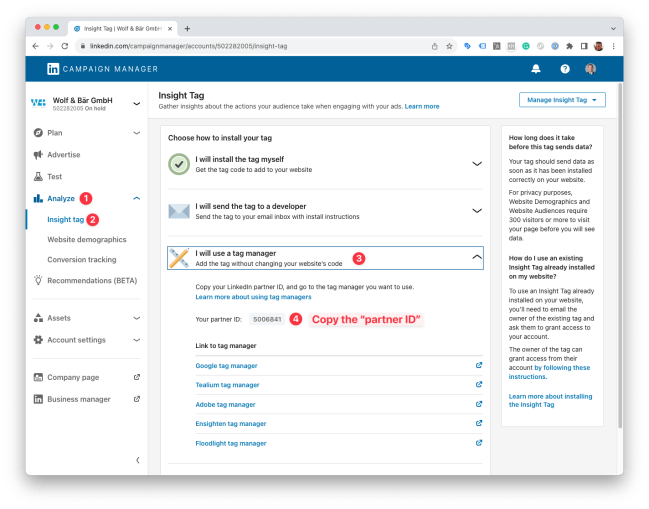
Task: Open 'Learn more about using tag managers' link
Action: (x=253, y=297)
